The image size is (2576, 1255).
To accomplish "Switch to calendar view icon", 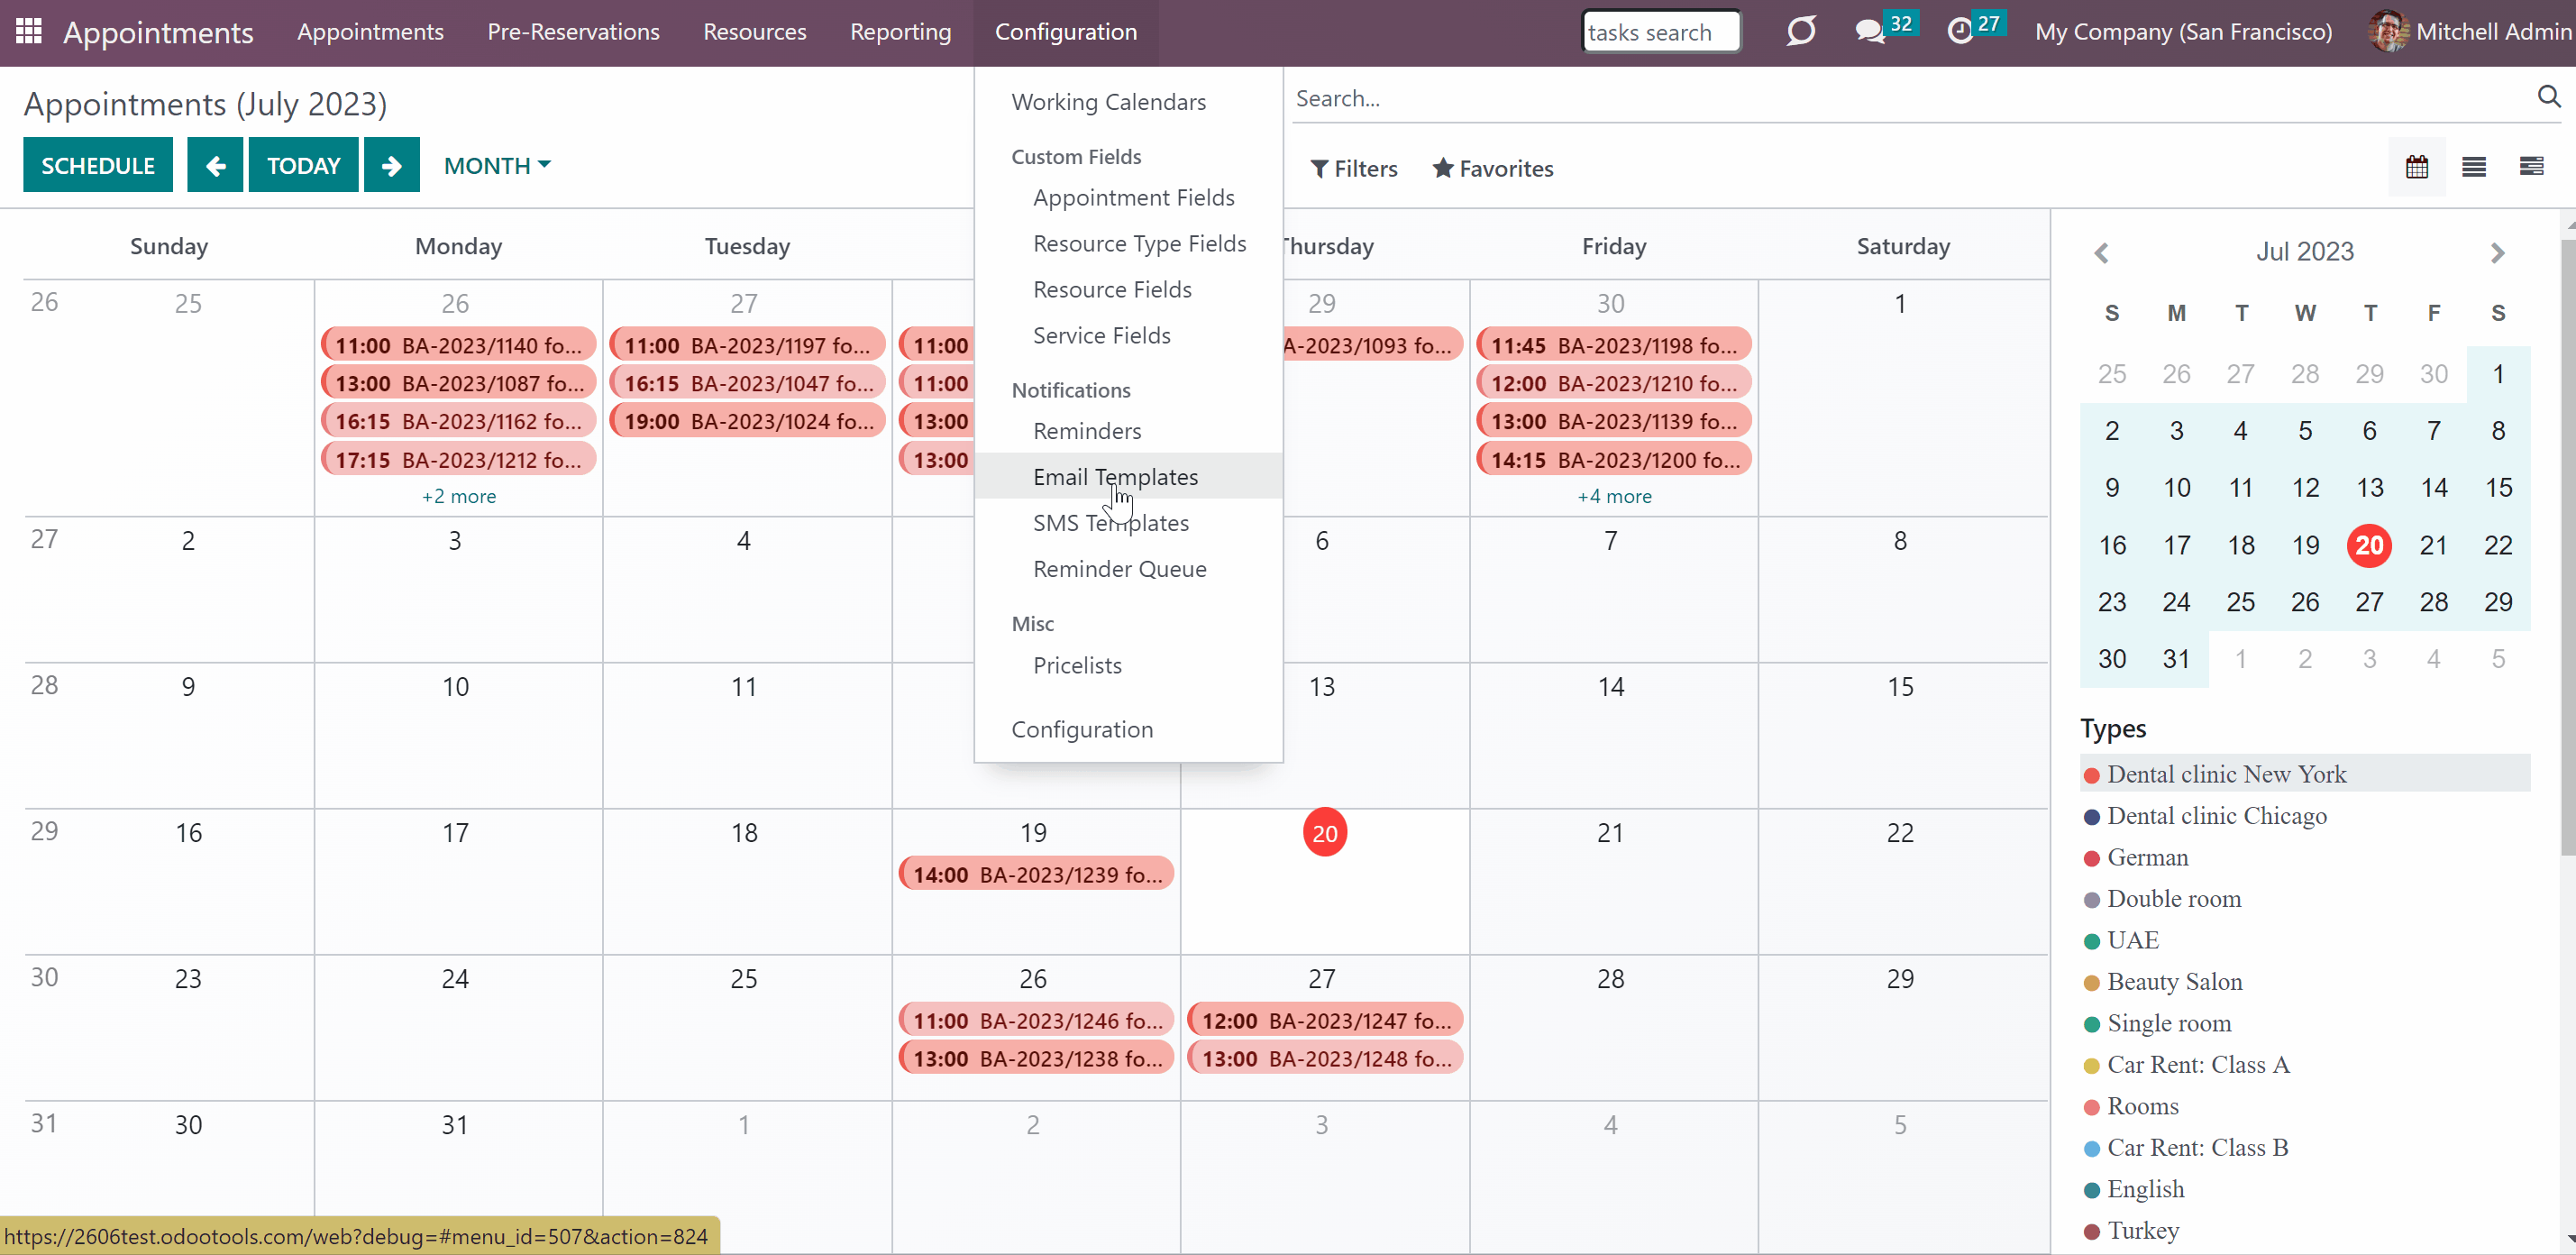I will [2416, 167].
